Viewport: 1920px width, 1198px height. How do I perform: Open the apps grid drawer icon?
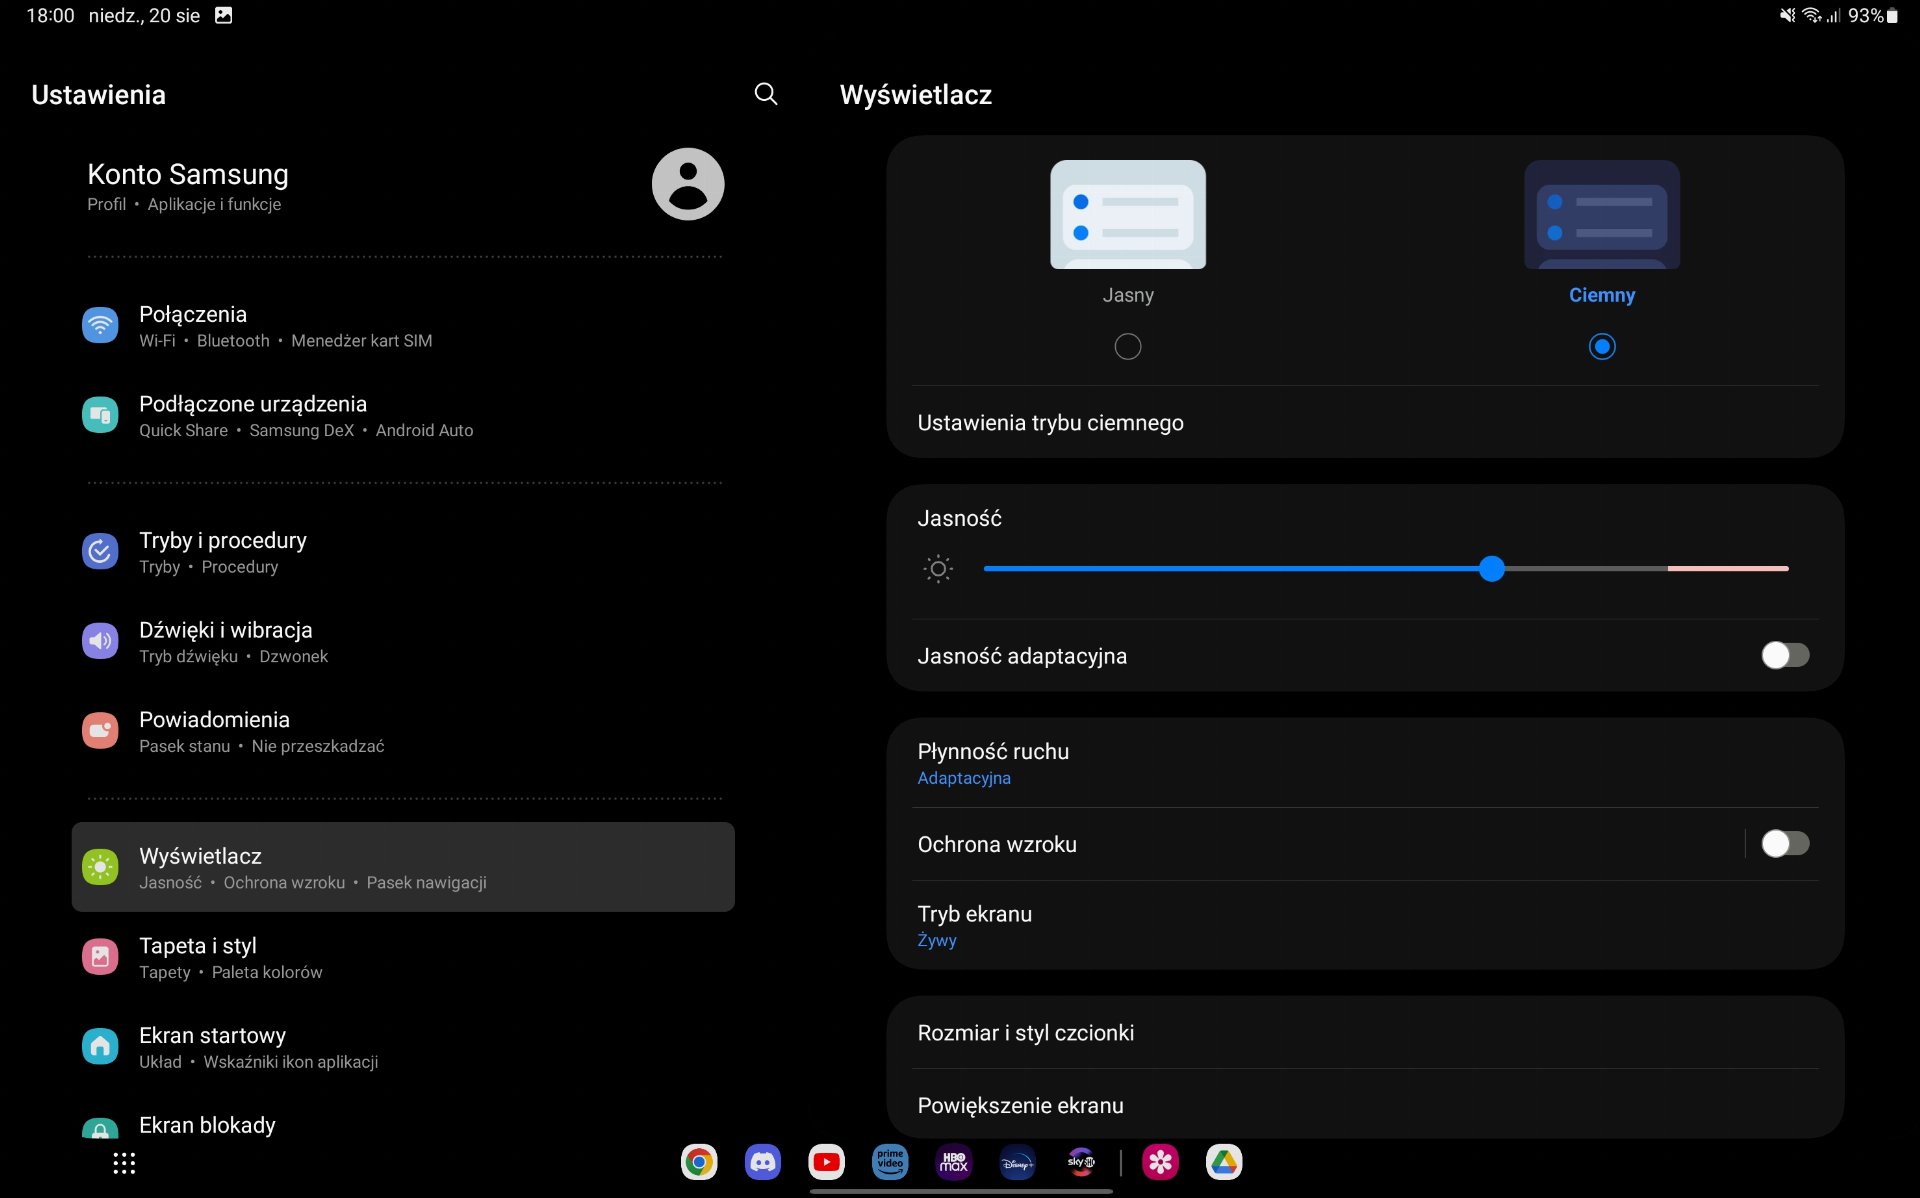coord(124,1163)
